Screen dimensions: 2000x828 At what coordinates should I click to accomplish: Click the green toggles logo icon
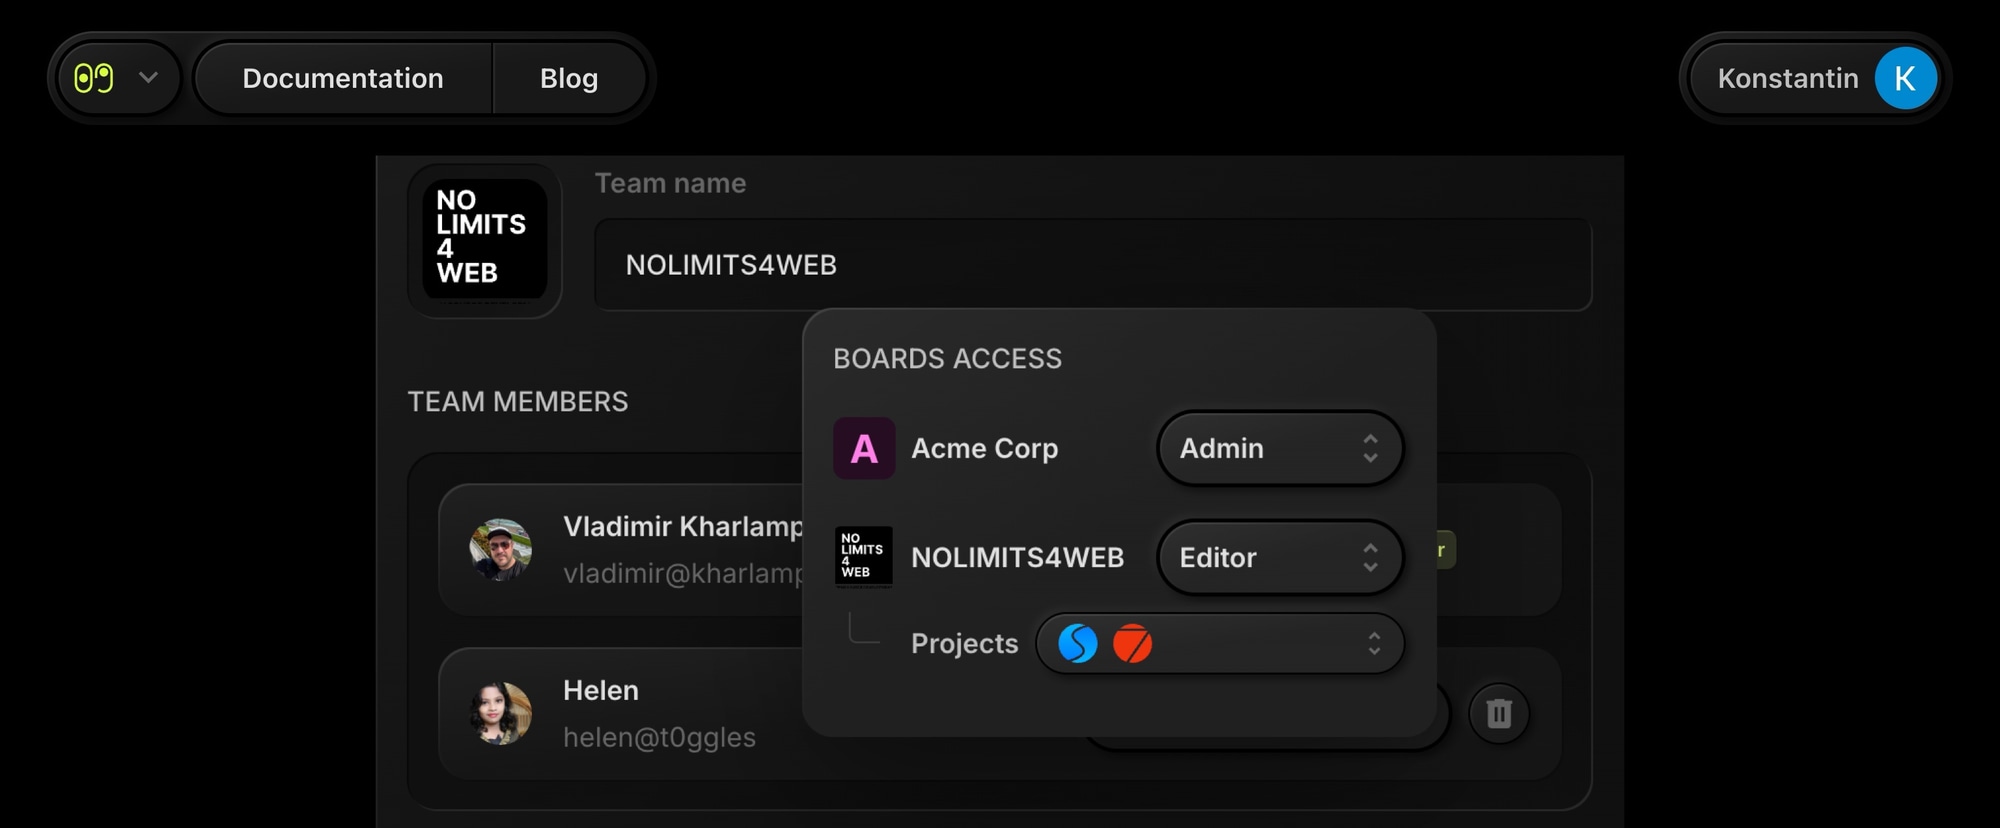tap(94, 78)
